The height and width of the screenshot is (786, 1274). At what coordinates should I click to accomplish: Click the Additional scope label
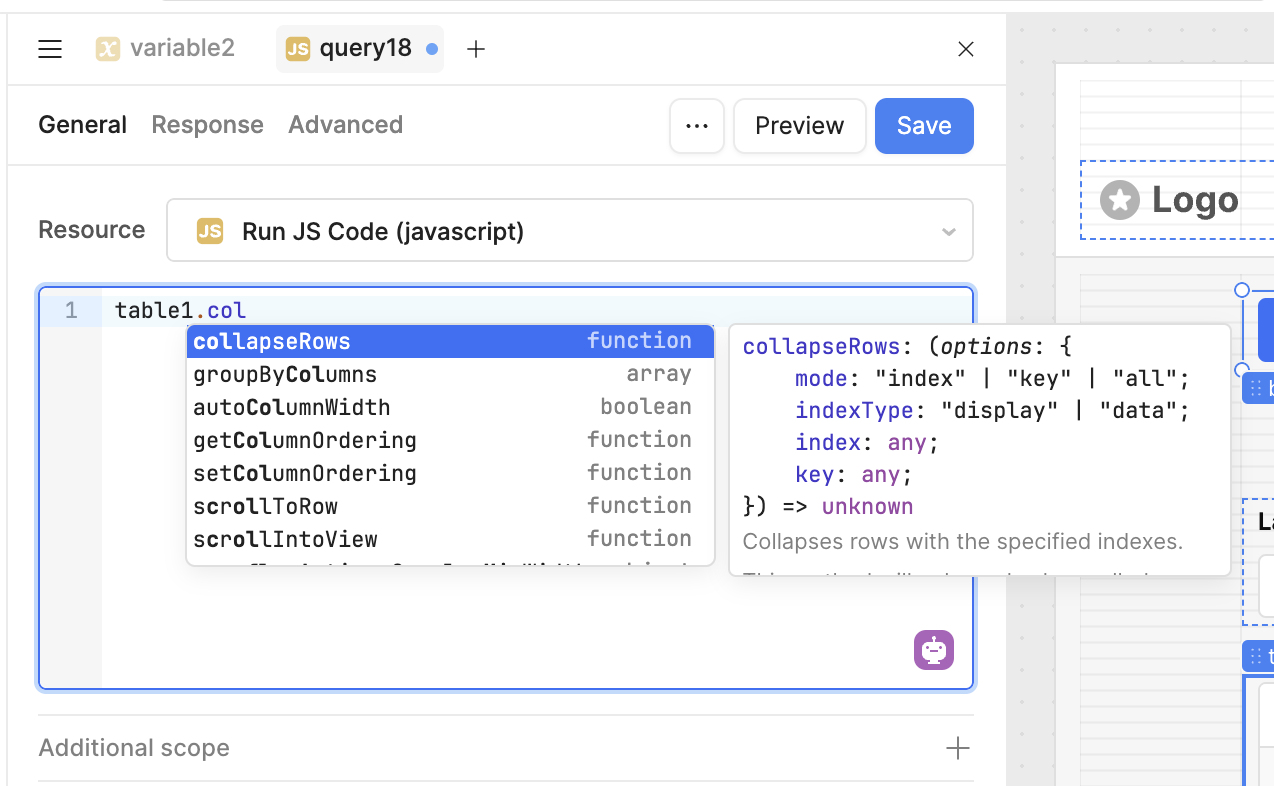pyautogui.click(x=134, y=748)
